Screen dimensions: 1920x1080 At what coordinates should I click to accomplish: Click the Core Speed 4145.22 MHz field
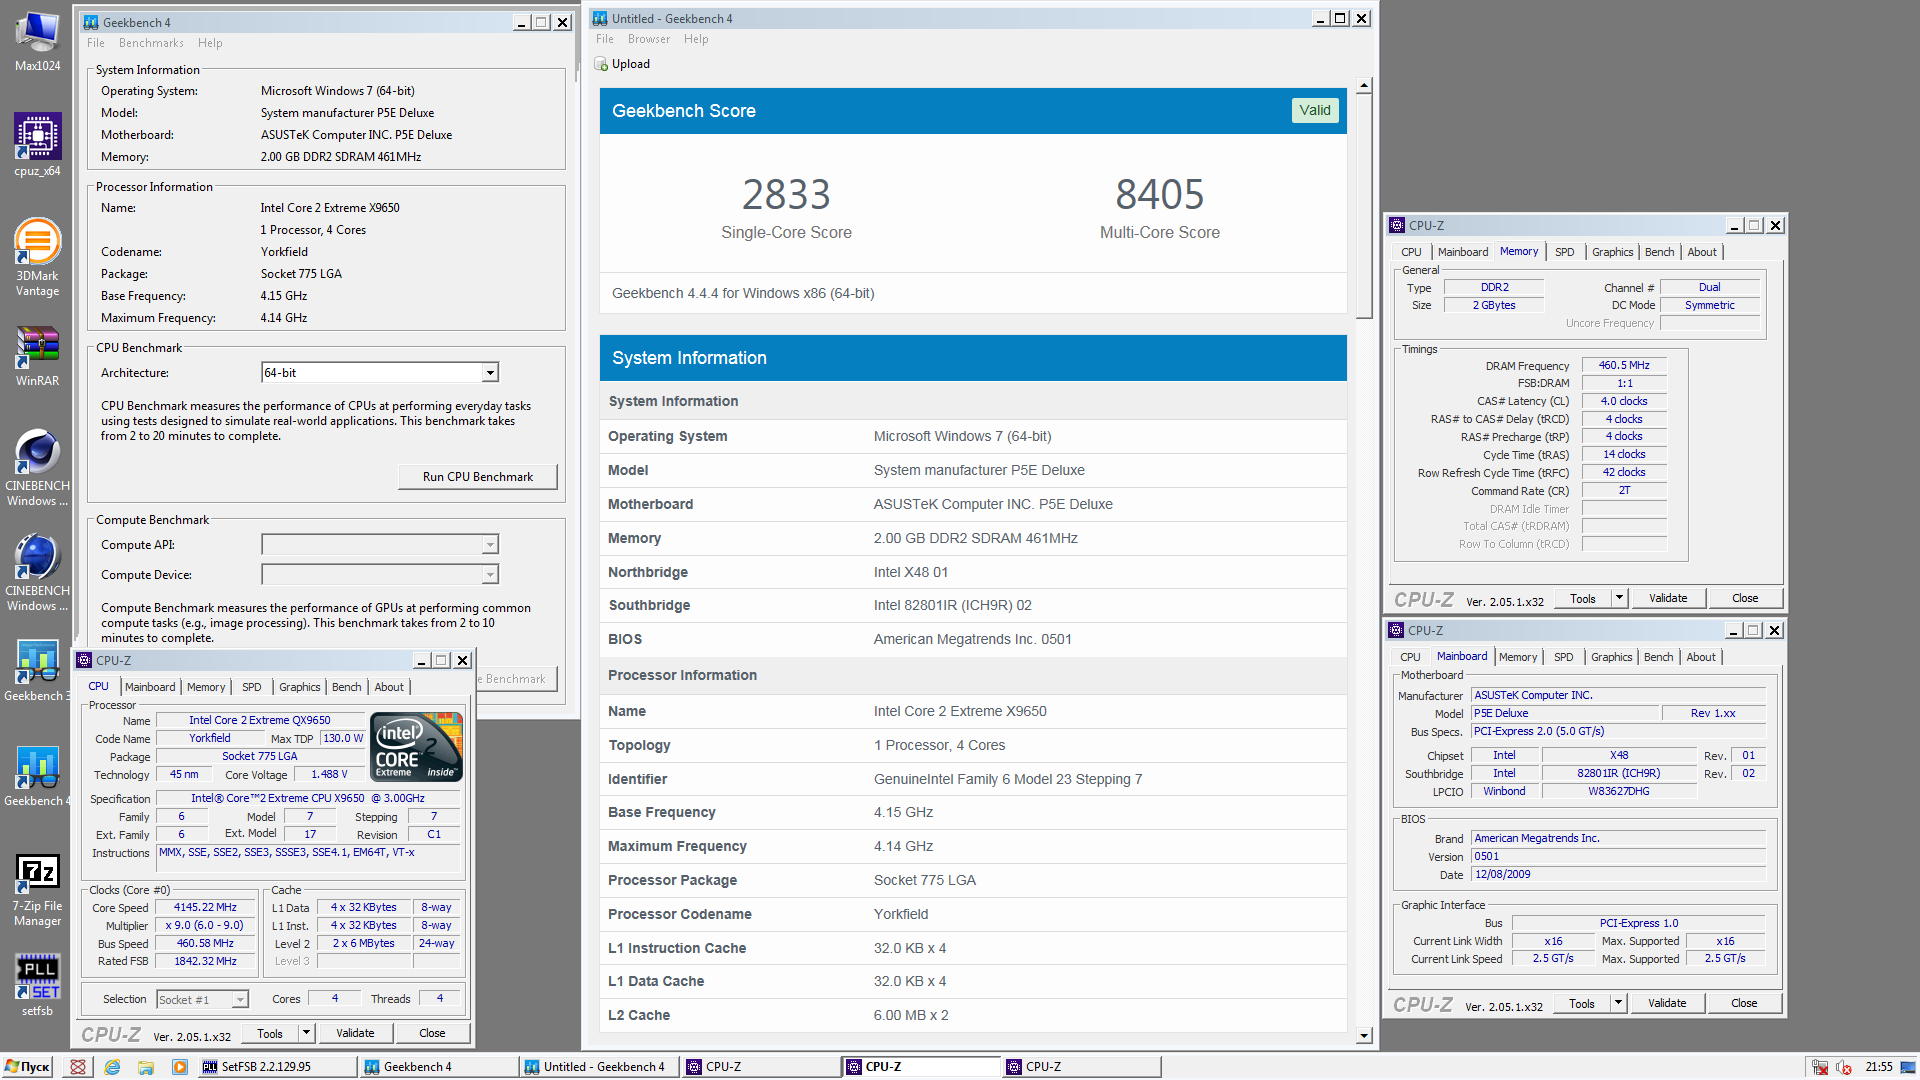[205, 908]
